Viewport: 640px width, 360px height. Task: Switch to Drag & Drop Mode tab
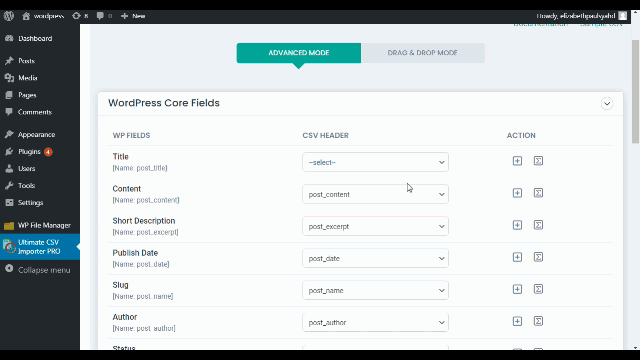(422, 53)
